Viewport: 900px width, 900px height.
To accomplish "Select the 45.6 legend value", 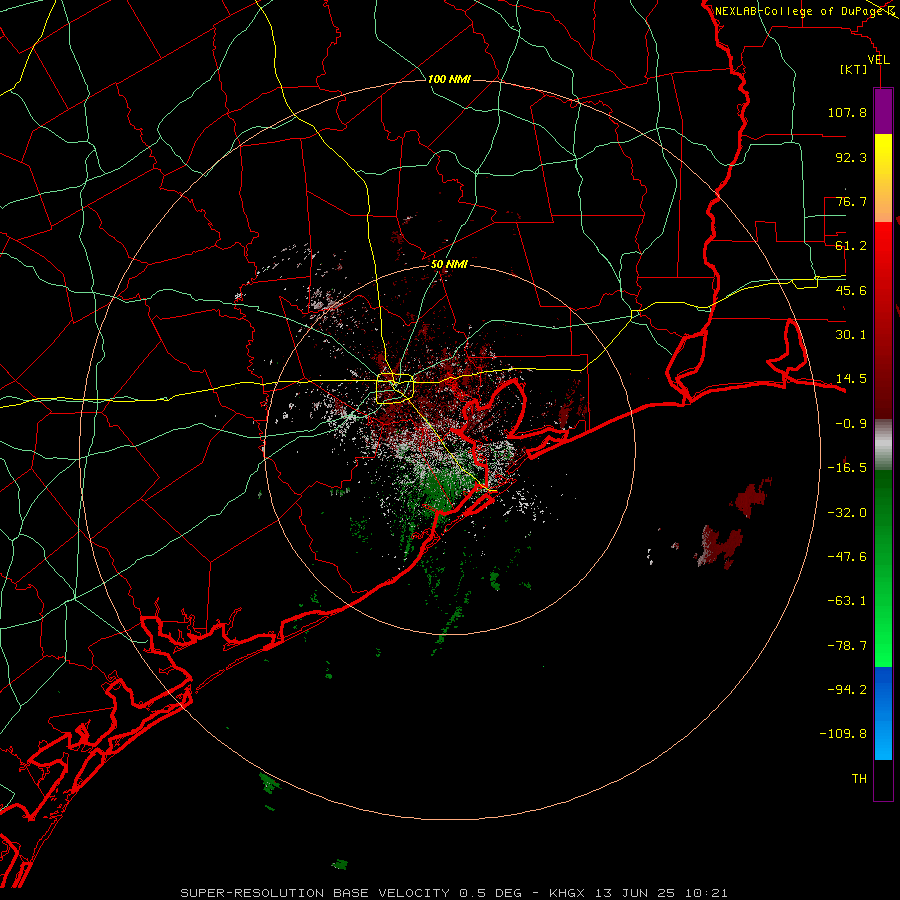I will tap(851, 290).
